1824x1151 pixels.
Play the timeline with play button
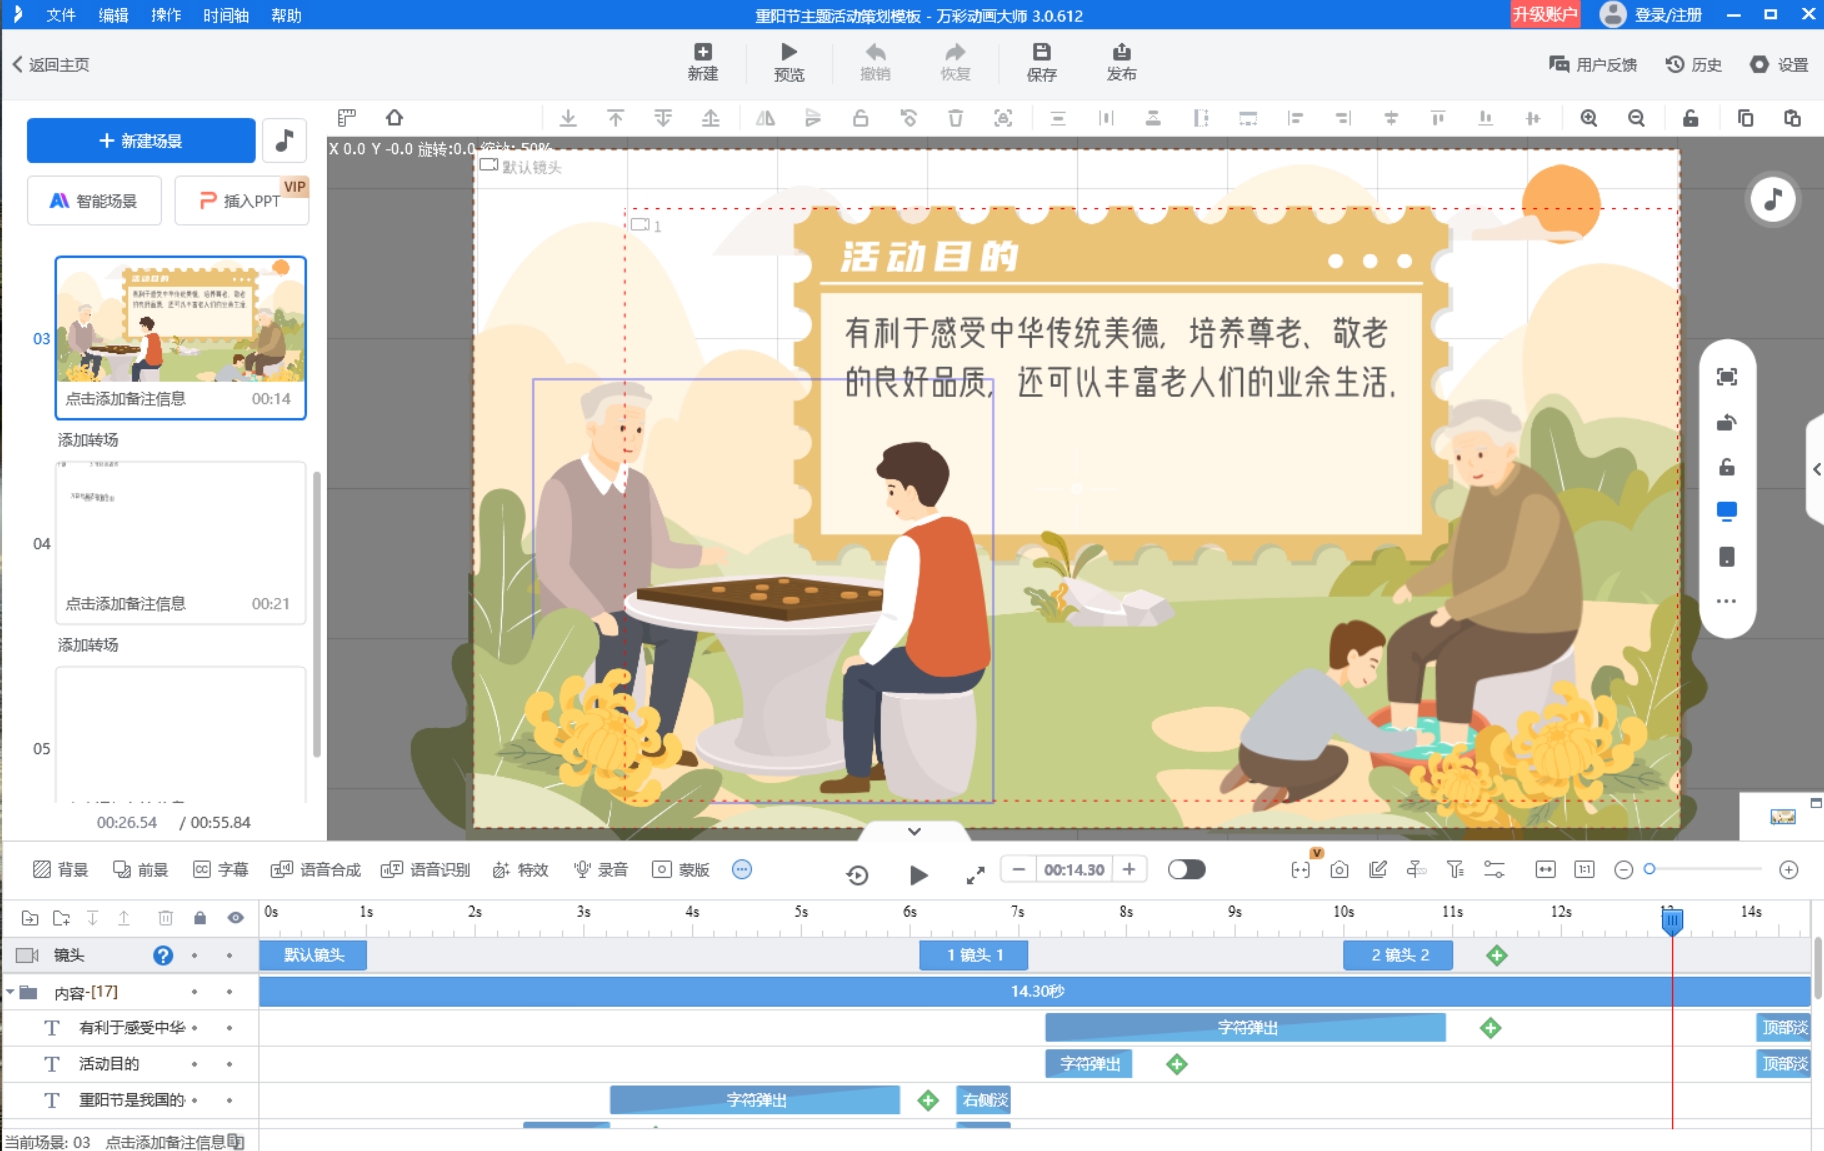[x=918, y=875]
